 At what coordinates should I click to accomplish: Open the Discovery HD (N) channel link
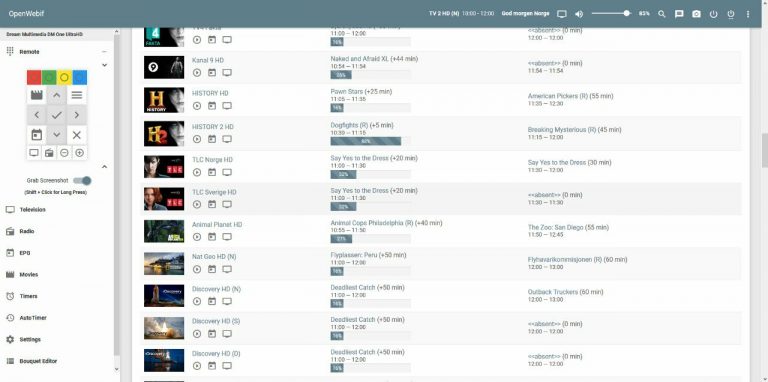point(216,289)
